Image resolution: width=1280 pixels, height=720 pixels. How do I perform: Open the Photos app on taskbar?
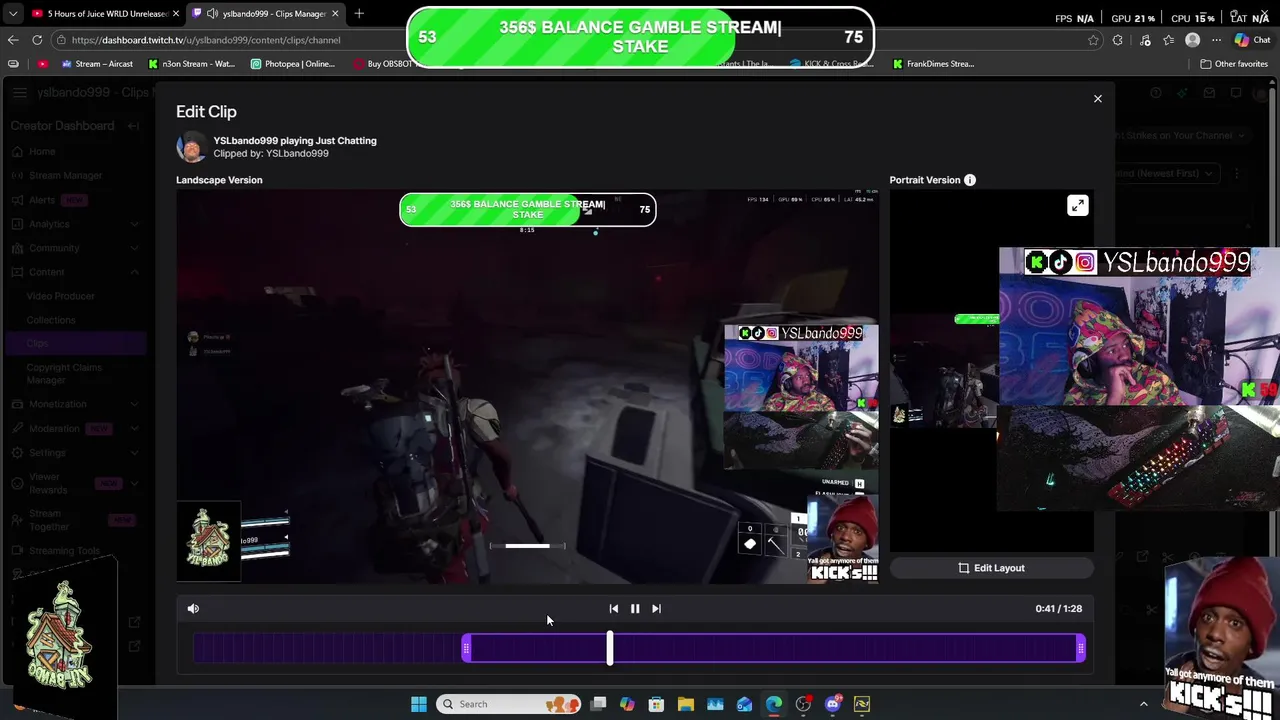[x=715, y=704]
